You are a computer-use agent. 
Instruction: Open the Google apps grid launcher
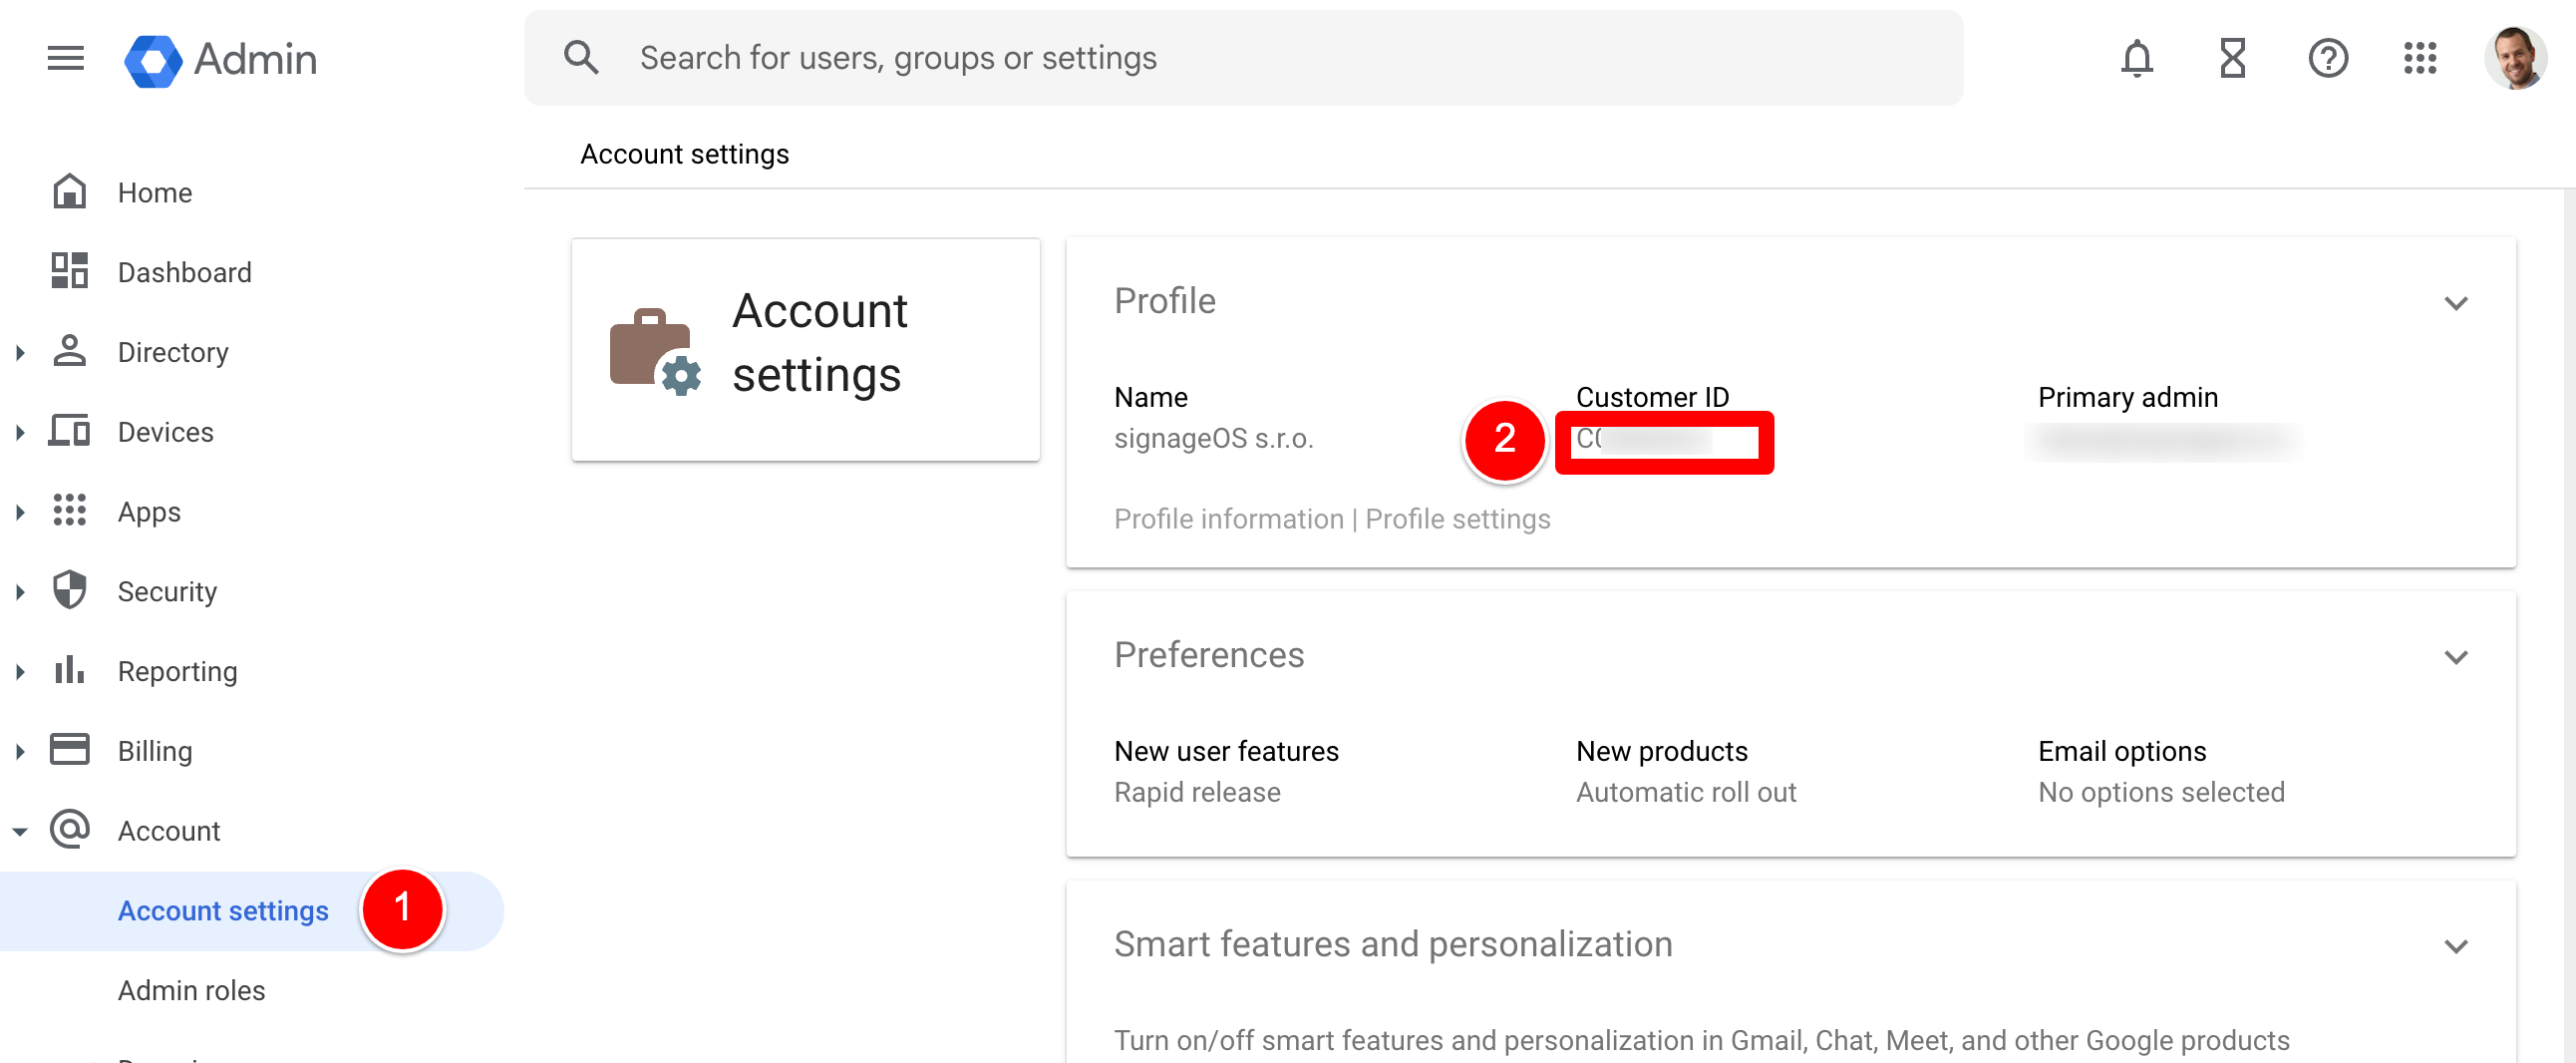point(2420,58)
